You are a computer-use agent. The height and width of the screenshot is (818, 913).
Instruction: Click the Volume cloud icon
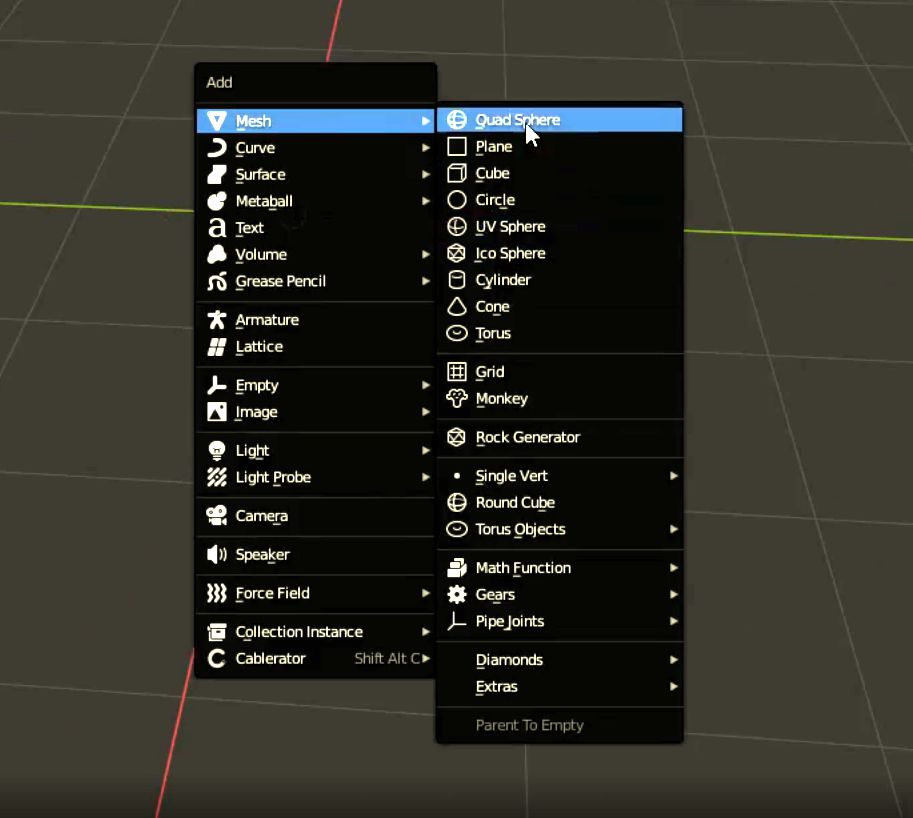(x=217, y=254)
